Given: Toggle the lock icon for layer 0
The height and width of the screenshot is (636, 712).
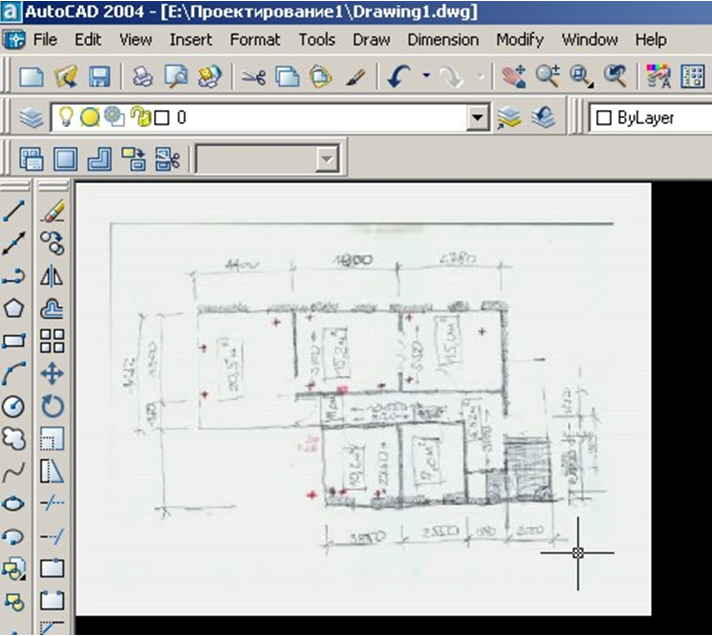Looking at the screenshot, I should (x=140, y=117).
